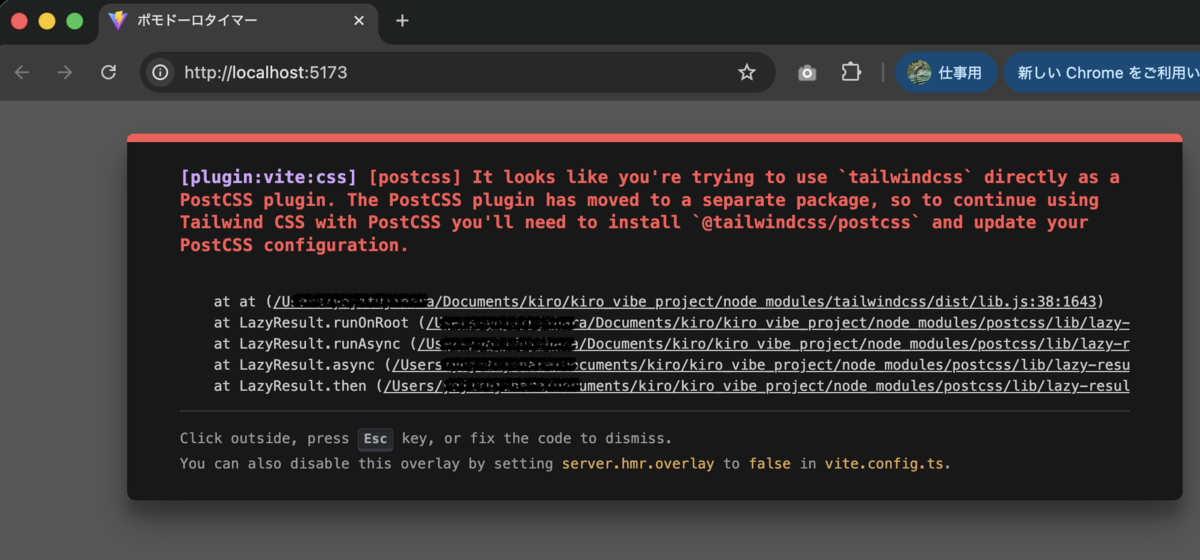The height and width of the screenshot is (560, 1200).
Task: Open the LazyResult.then file link
Action: (x=757, y=386)
